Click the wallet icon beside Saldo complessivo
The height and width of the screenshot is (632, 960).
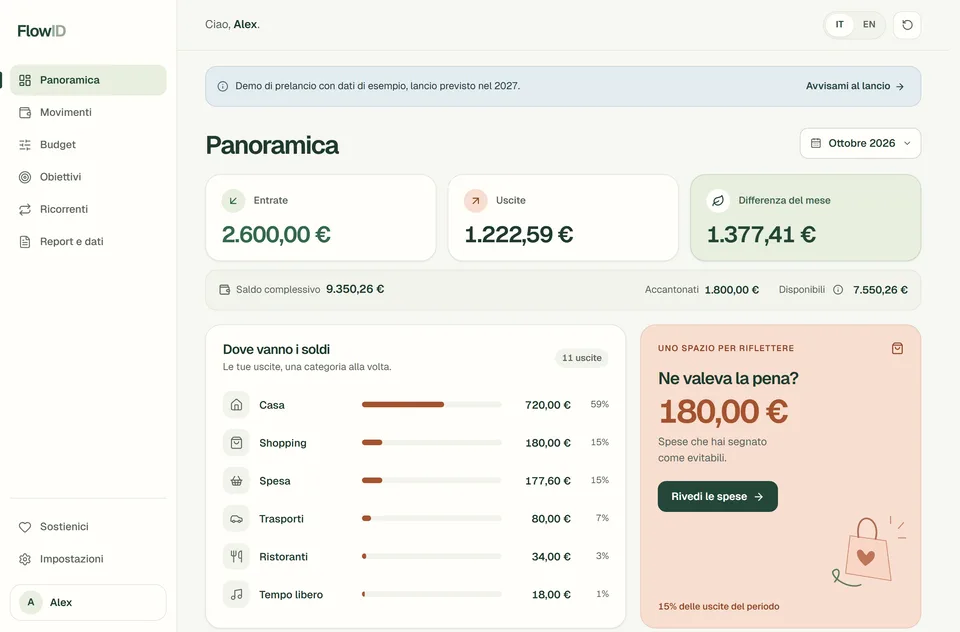pos(225,290)
